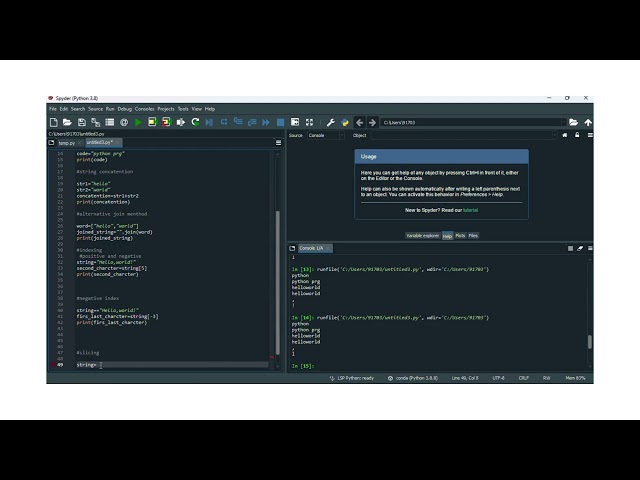Viewport: 640px width, 480px height.
Task: Save all files using the toolbar icon
Action: [96, 122]
